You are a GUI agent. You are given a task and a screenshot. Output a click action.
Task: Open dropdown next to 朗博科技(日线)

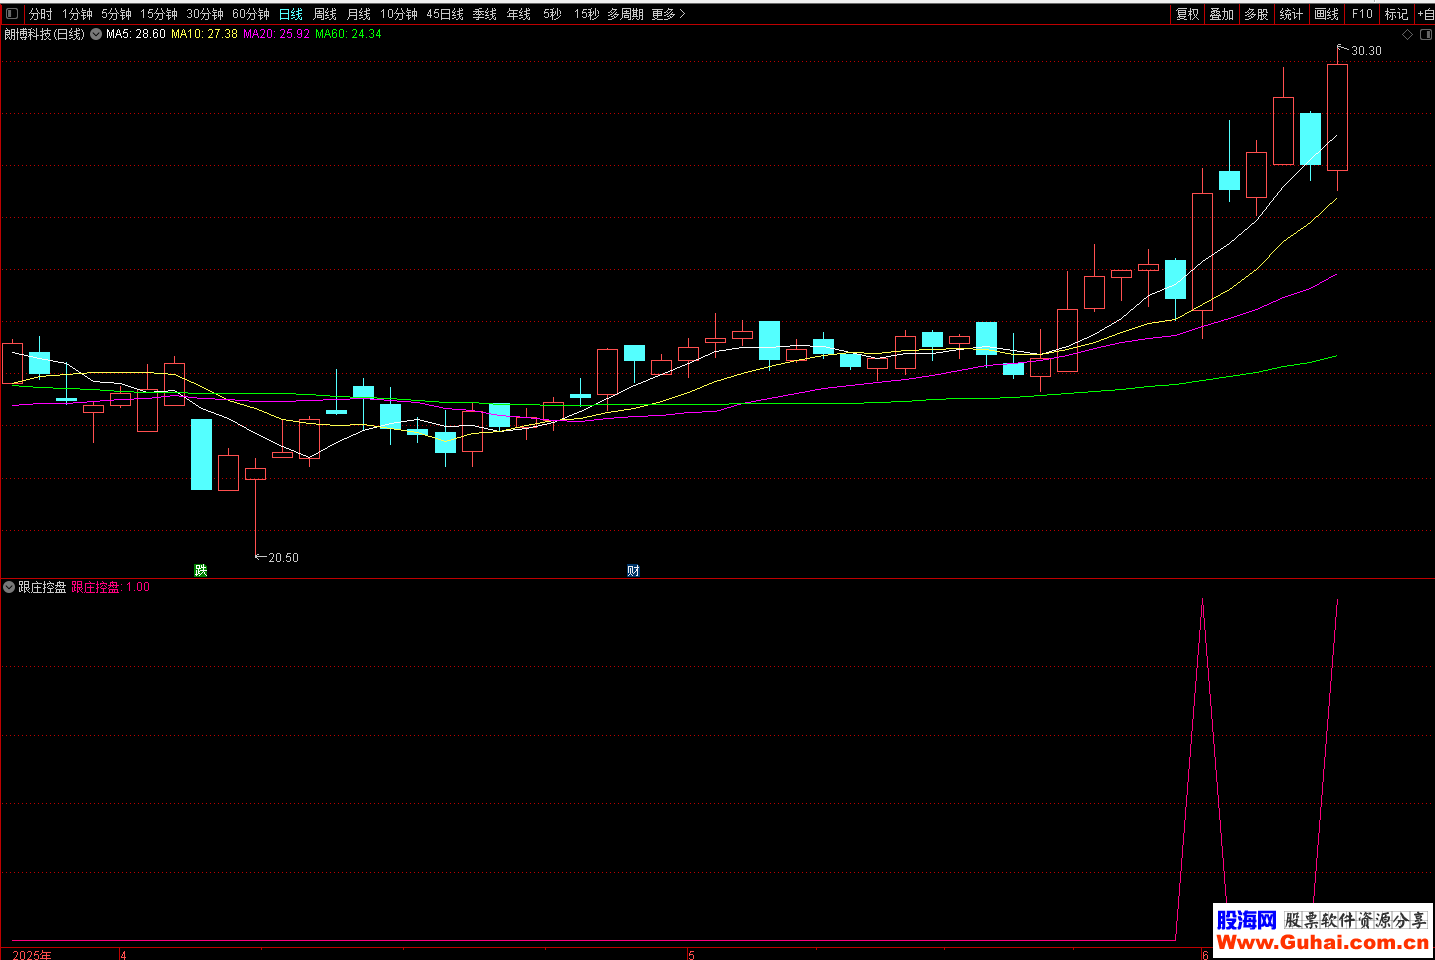pyautogui.click(x=96, y=34)
